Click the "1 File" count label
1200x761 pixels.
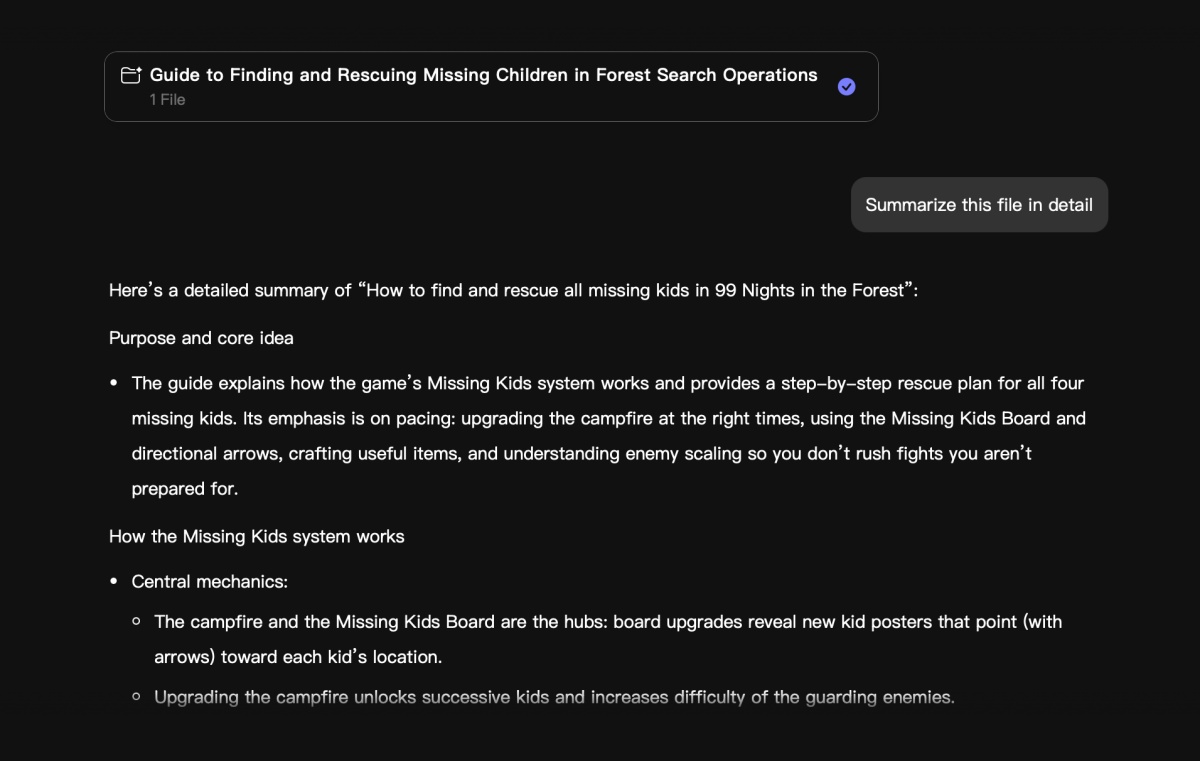167,100
